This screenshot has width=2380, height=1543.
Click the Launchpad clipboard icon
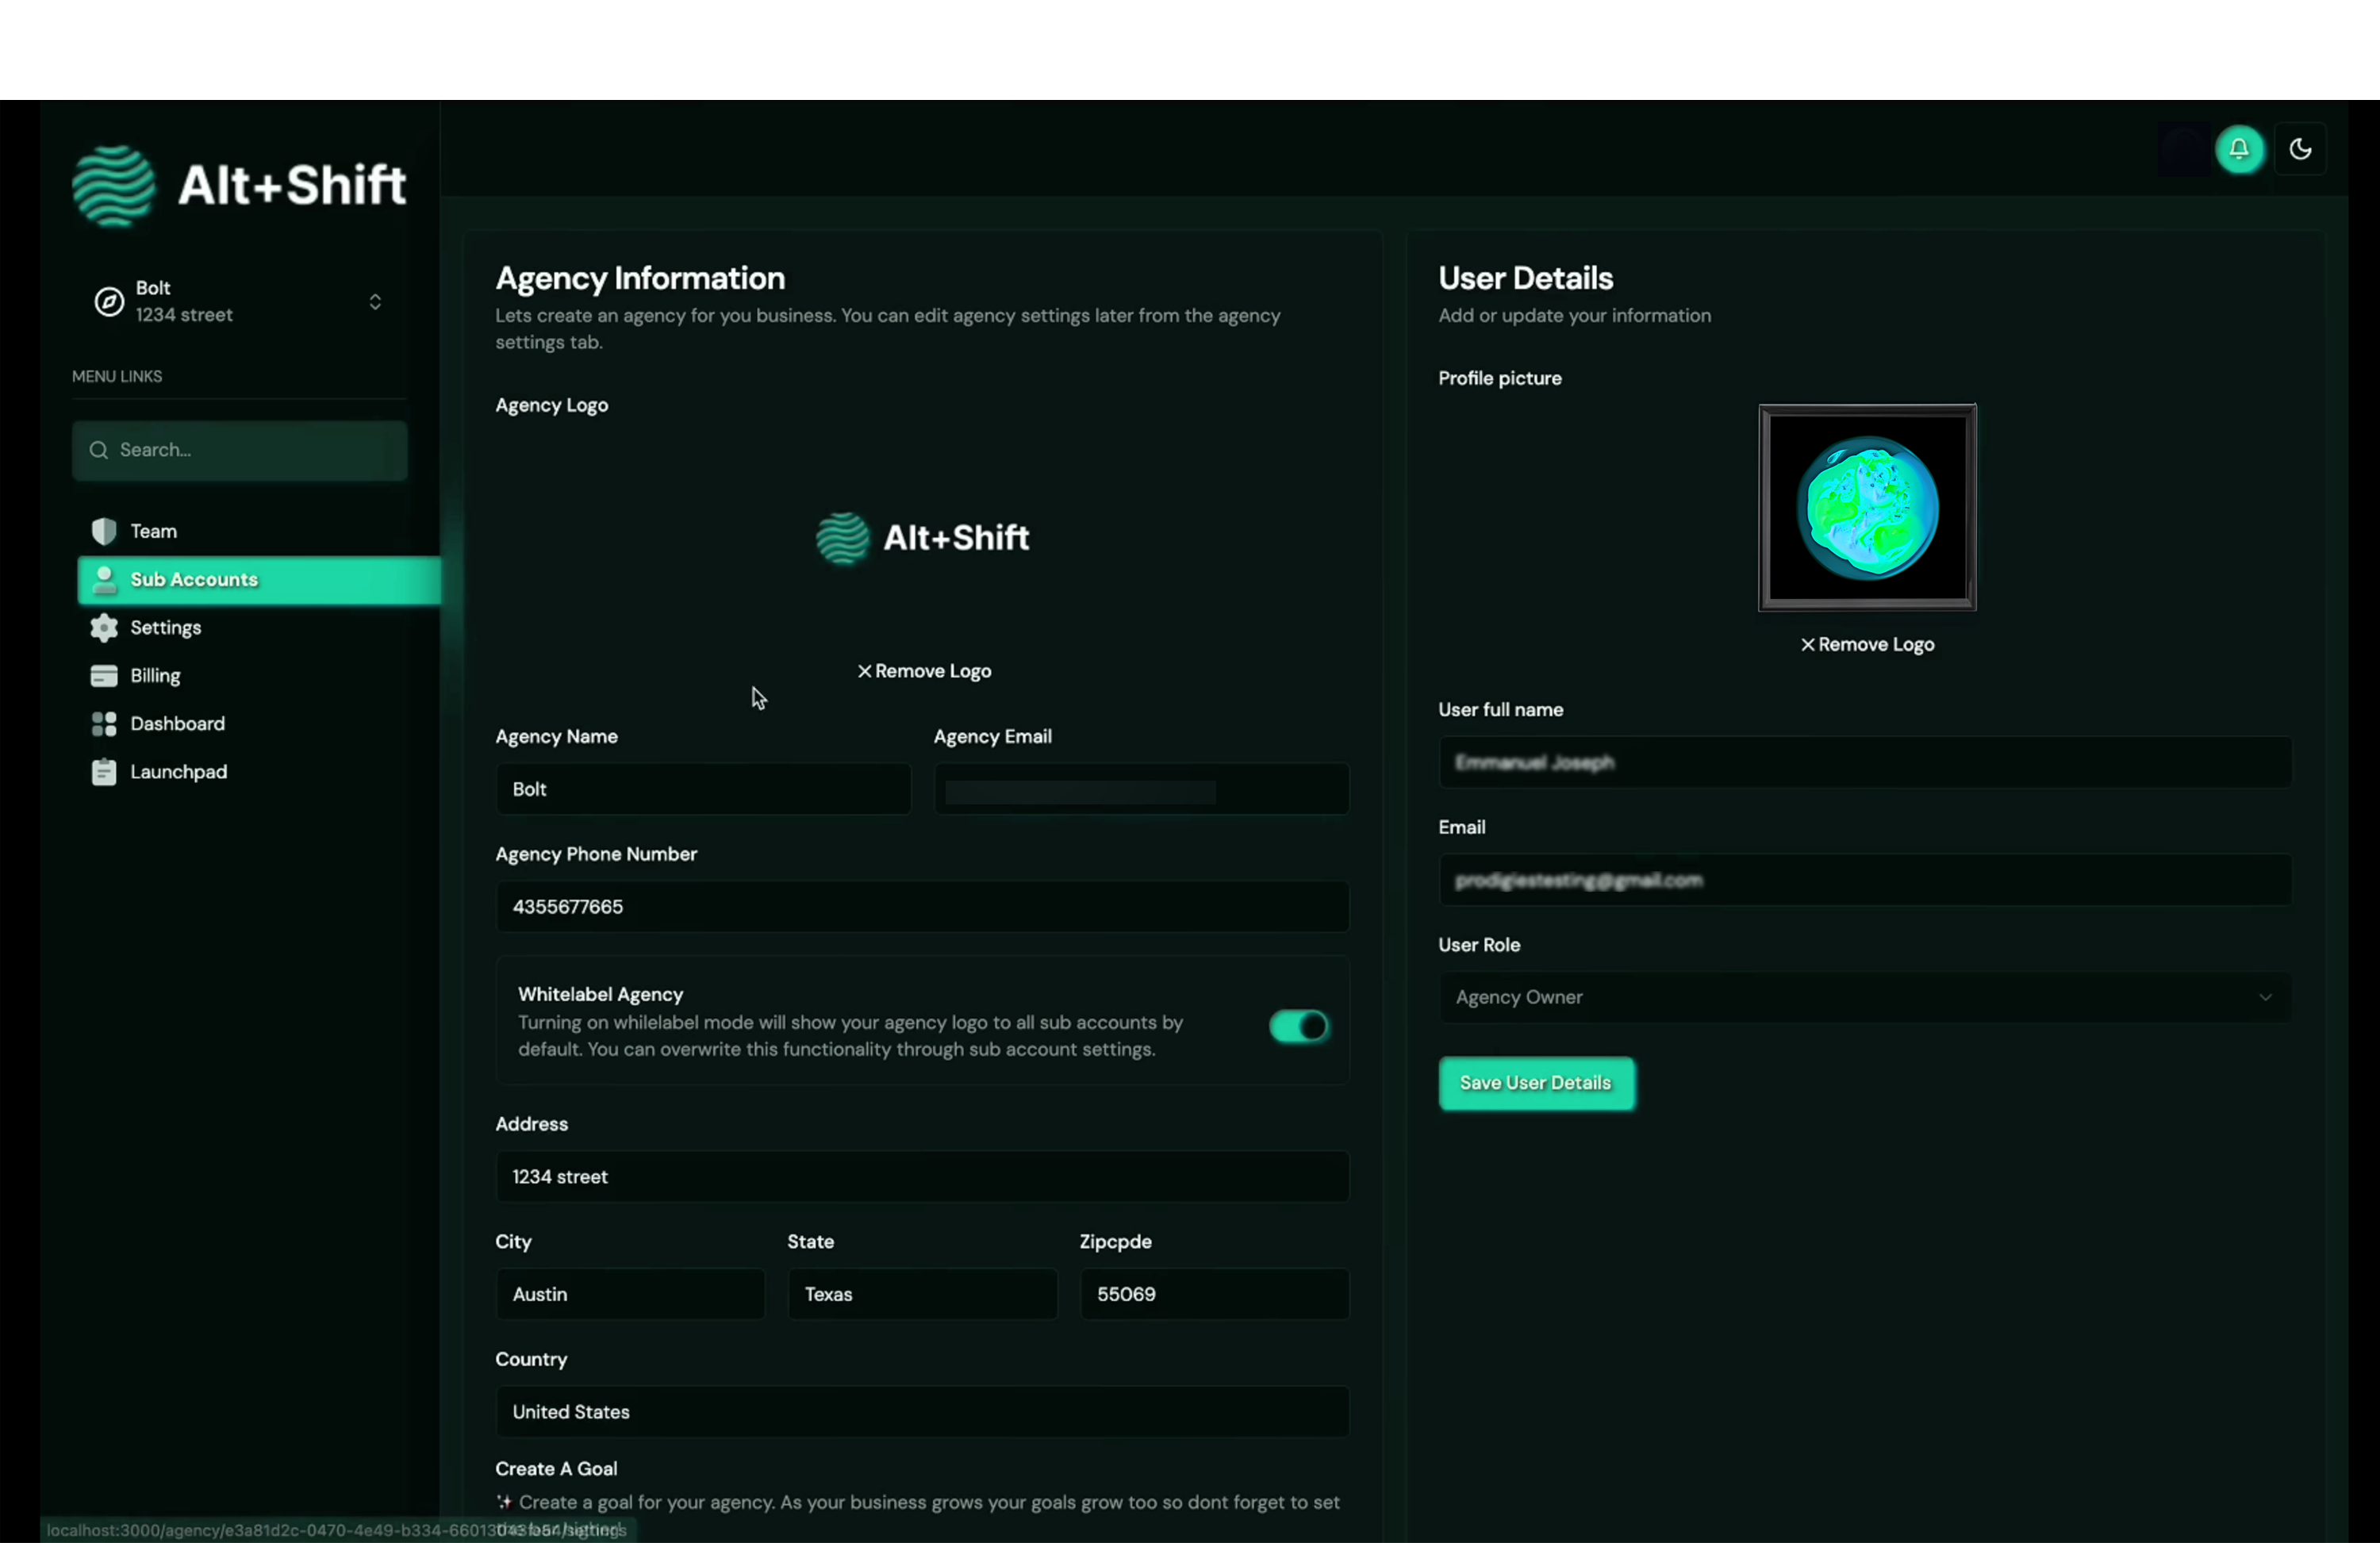(104, 772)
